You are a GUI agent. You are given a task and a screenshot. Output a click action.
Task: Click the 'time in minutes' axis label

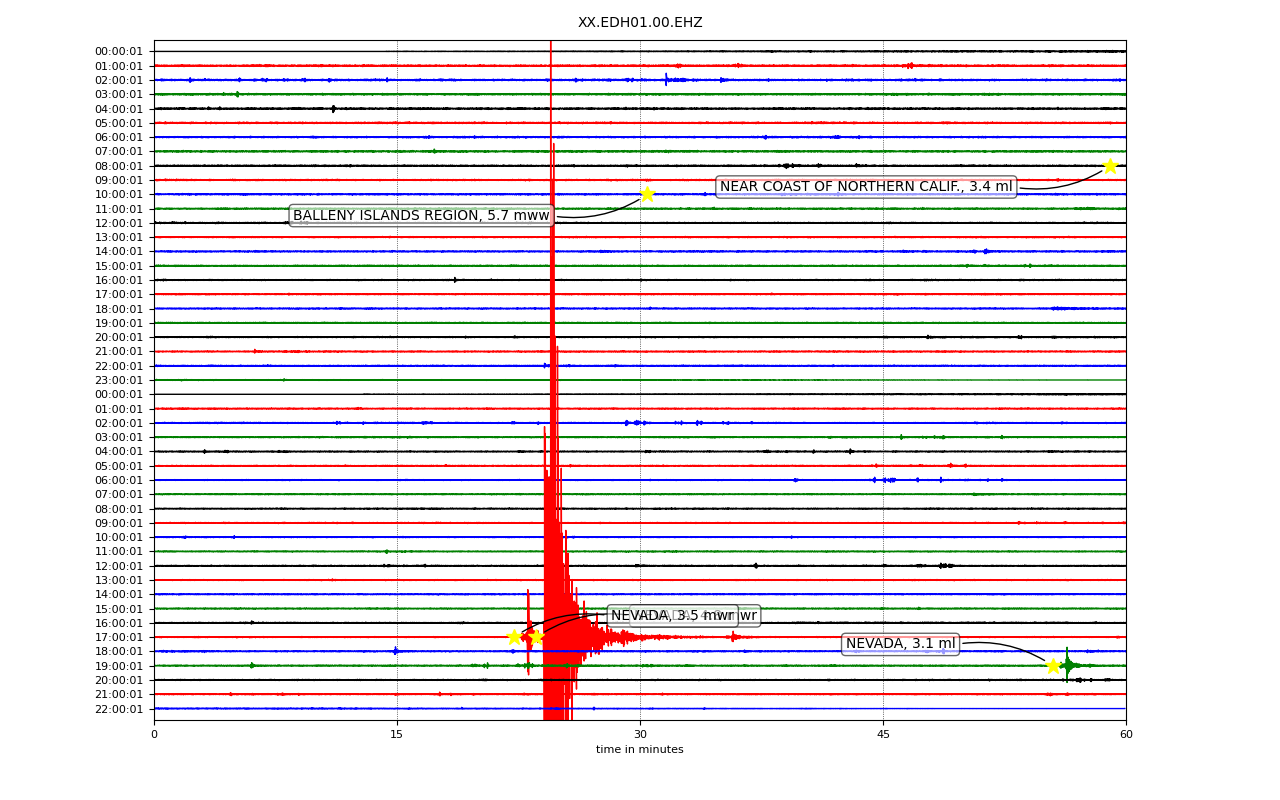pos(640,750)
